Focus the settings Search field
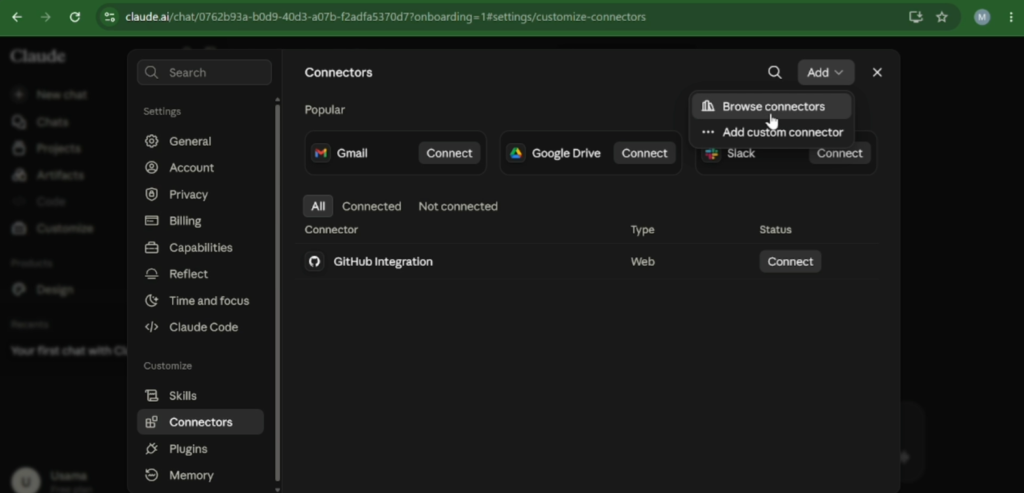The height and width of the screenshot is (493, 1024). [x=204, y=72]
